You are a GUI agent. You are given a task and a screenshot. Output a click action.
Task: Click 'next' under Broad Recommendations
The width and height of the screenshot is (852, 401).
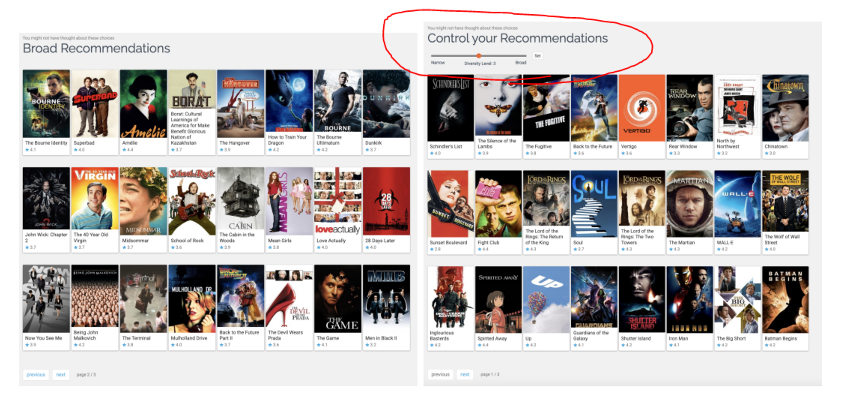pos(61,374)
